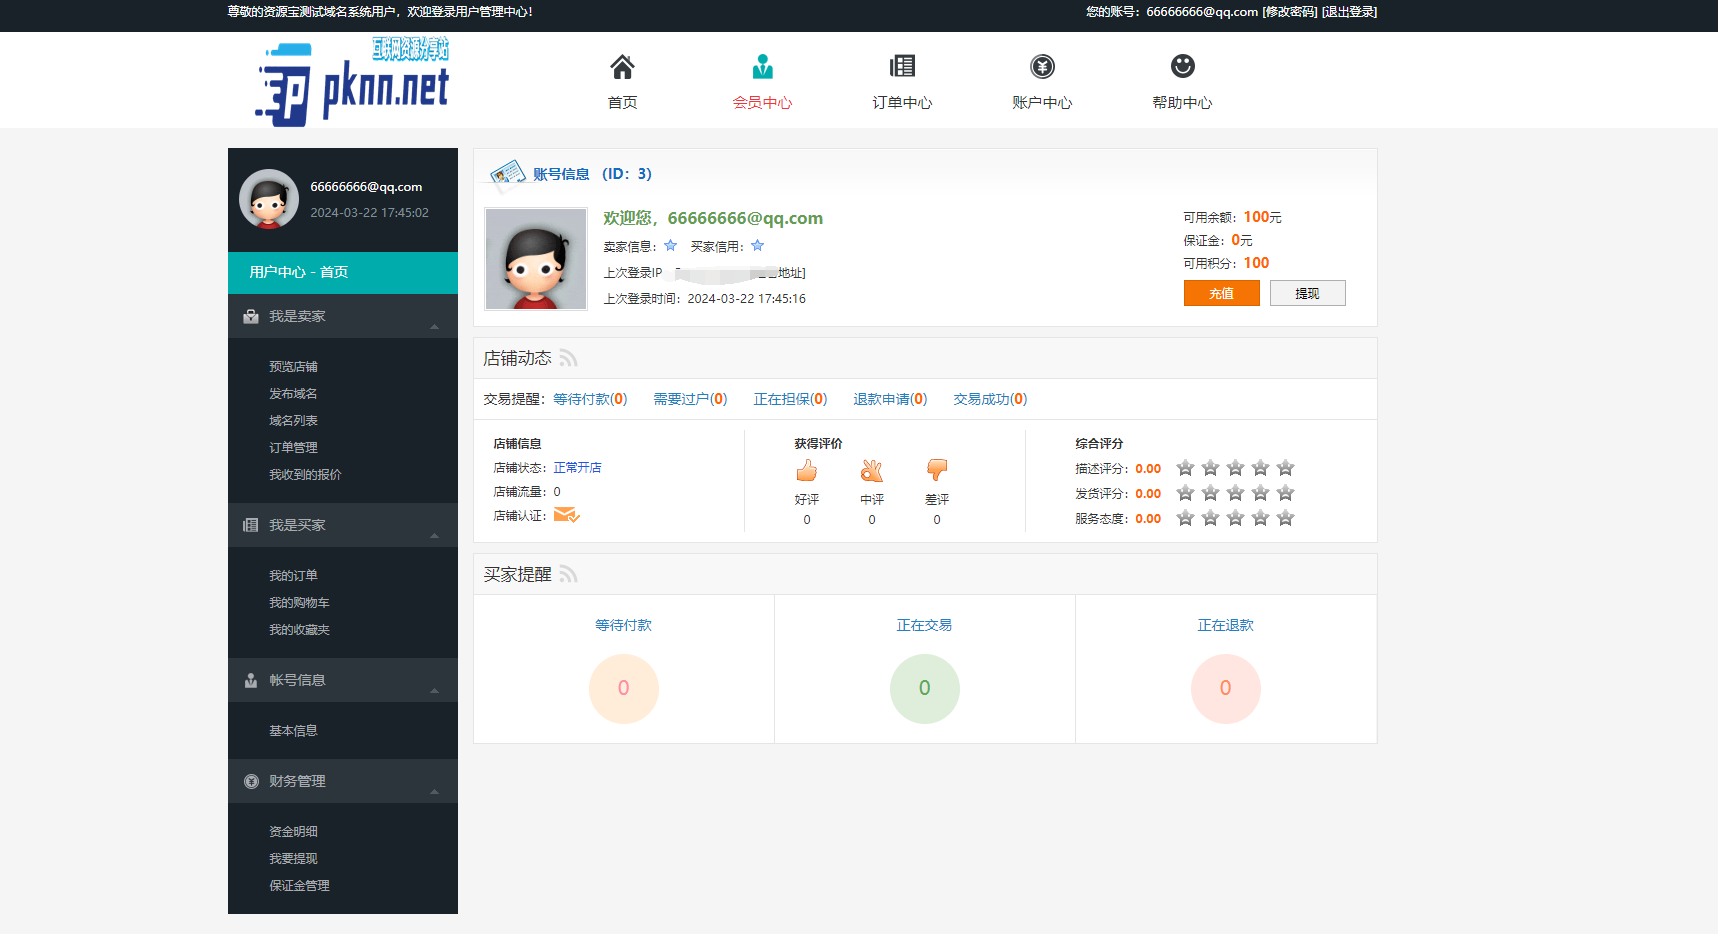Select the 会员中心 person icon
The height and width of the screenshot is (934, 1718).
763,67
